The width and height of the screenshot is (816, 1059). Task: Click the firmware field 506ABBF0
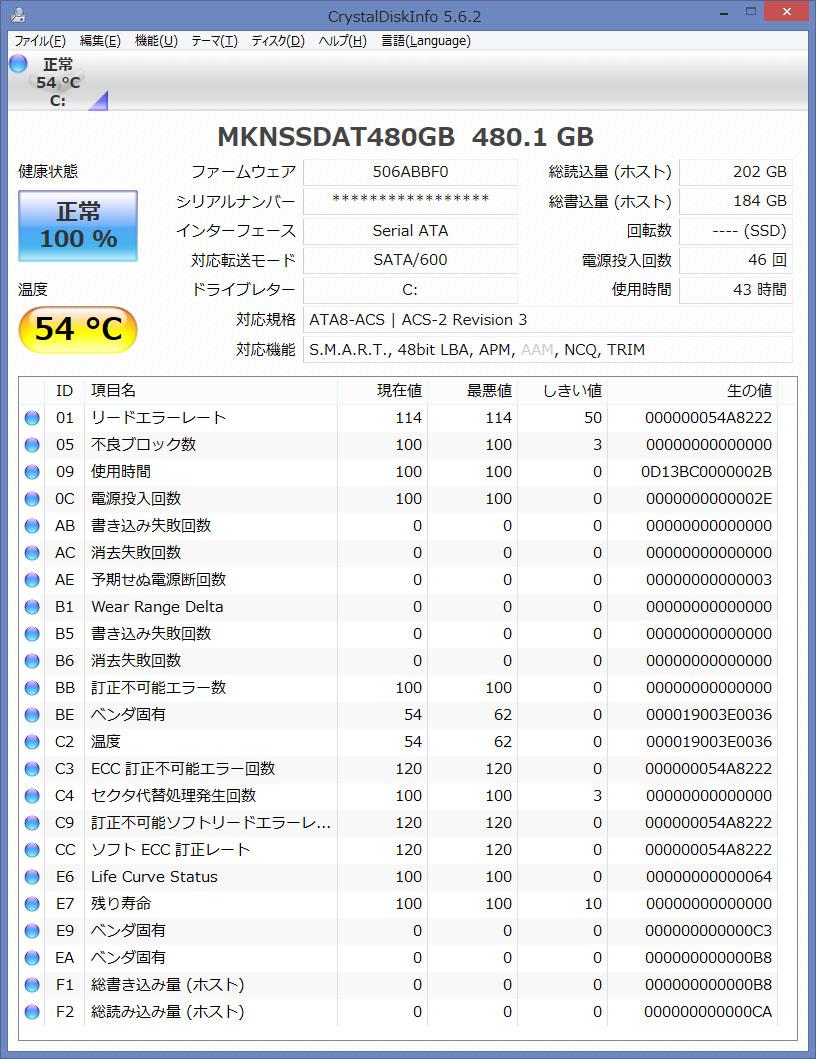click(410, 172)
